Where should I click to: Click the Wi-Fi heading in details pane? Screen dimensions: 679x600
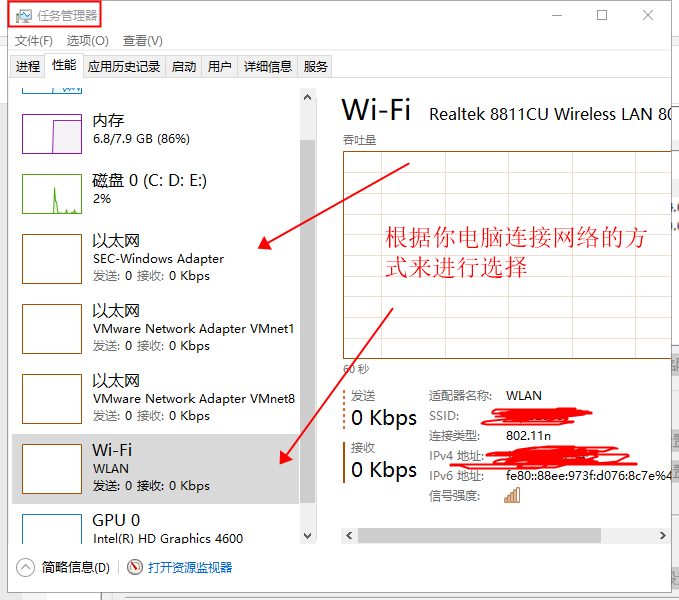[376, 110]
